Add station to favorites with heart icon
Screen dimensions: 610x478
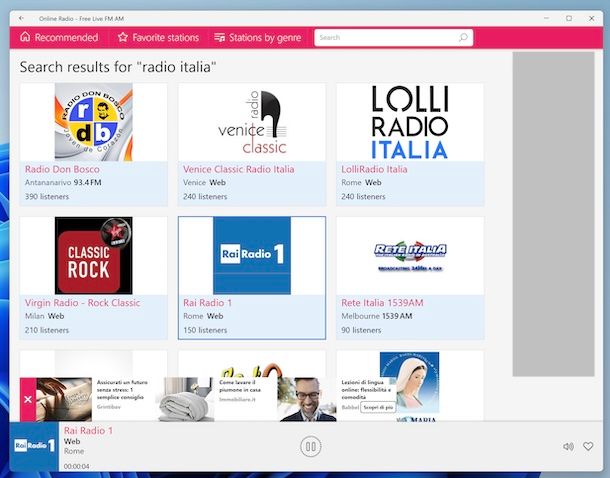[x=588, y=446]
